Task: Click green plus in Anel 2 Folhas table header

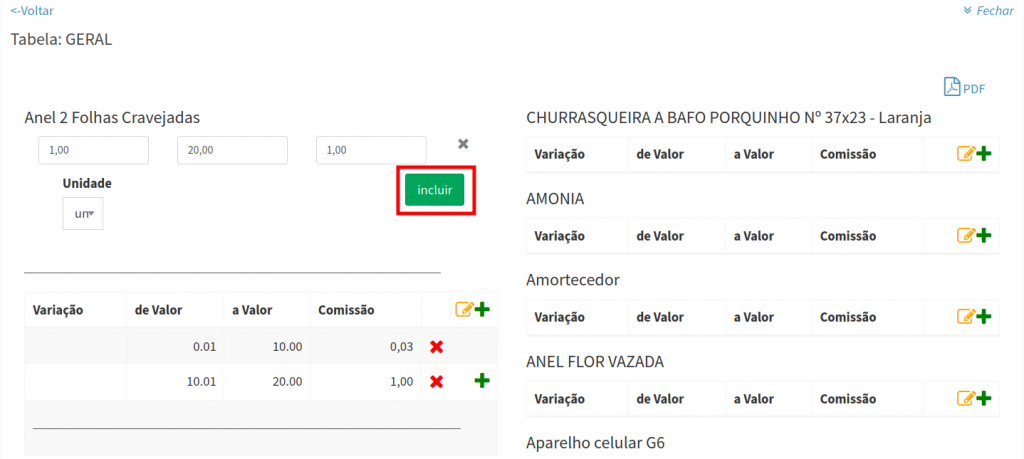Action: point(482,310)
